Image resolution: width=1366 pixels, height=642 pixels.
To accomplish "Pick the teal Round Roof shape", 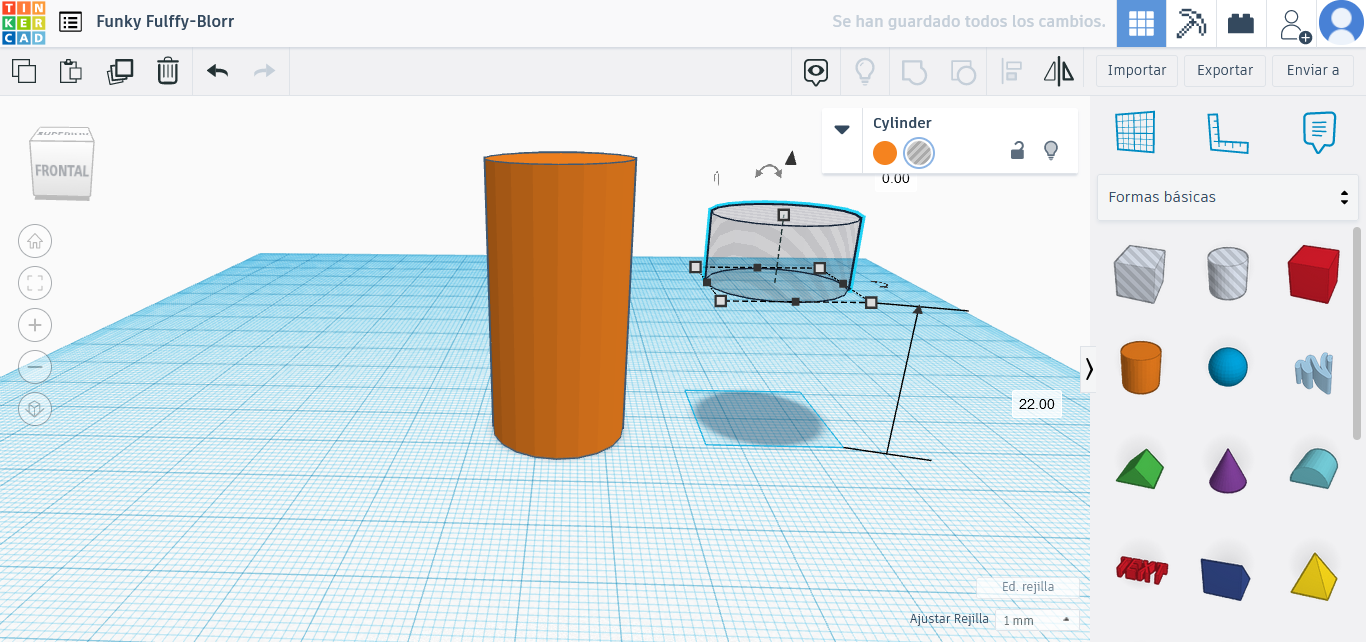I will (x=1314, y=467).
